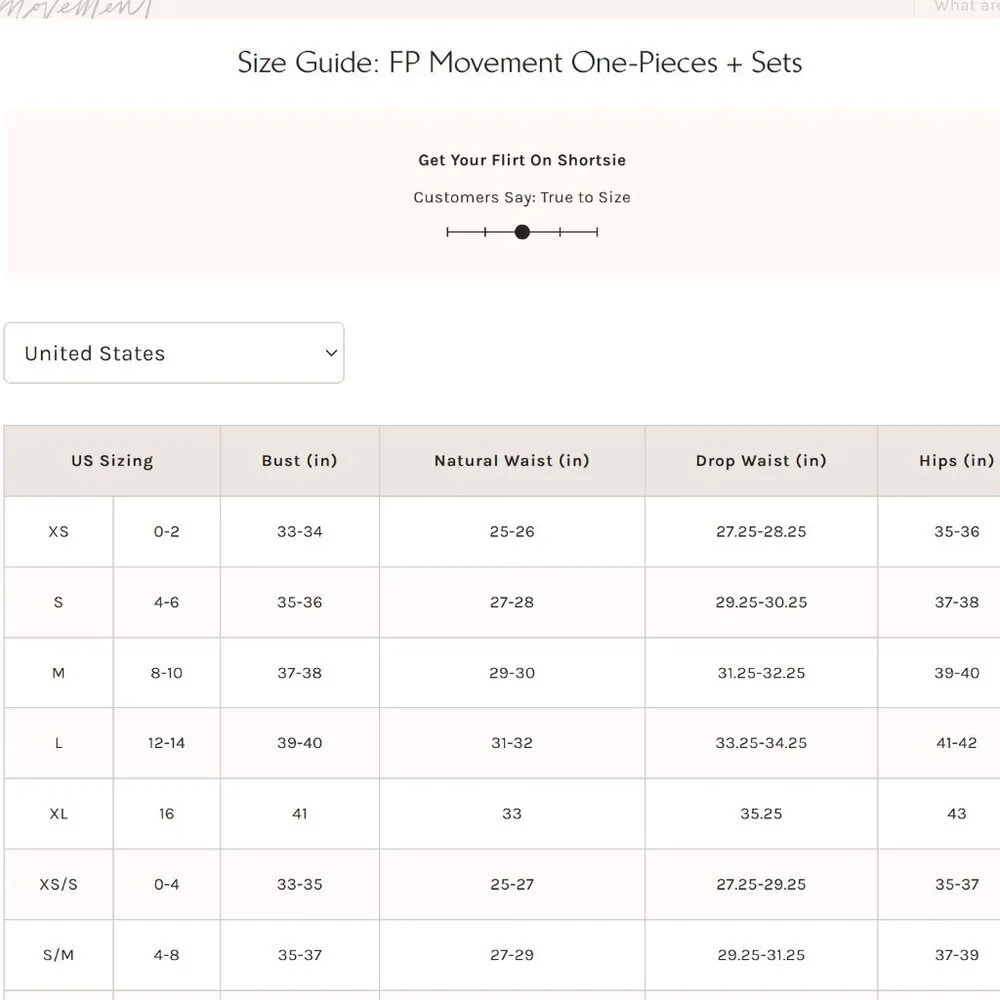This screenshot has width=1000, height=1000.
Task: Click the FP Movement logo
Action: [x=75, y=8]
